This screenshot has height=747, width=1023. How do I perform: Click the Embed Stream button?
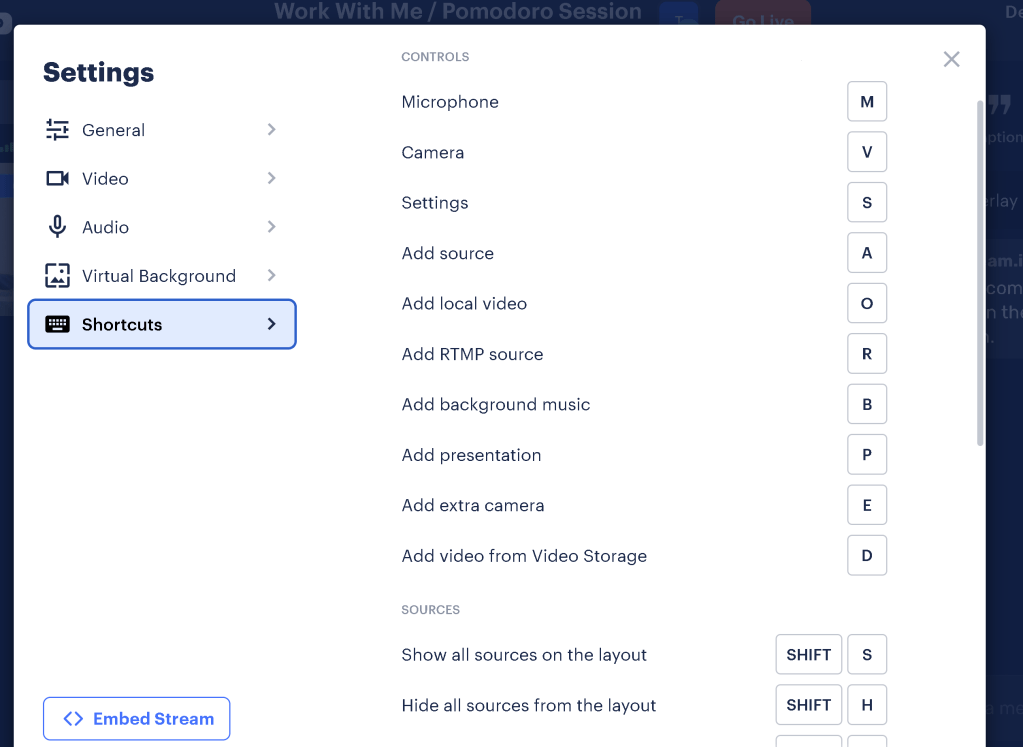click(136, 718)
